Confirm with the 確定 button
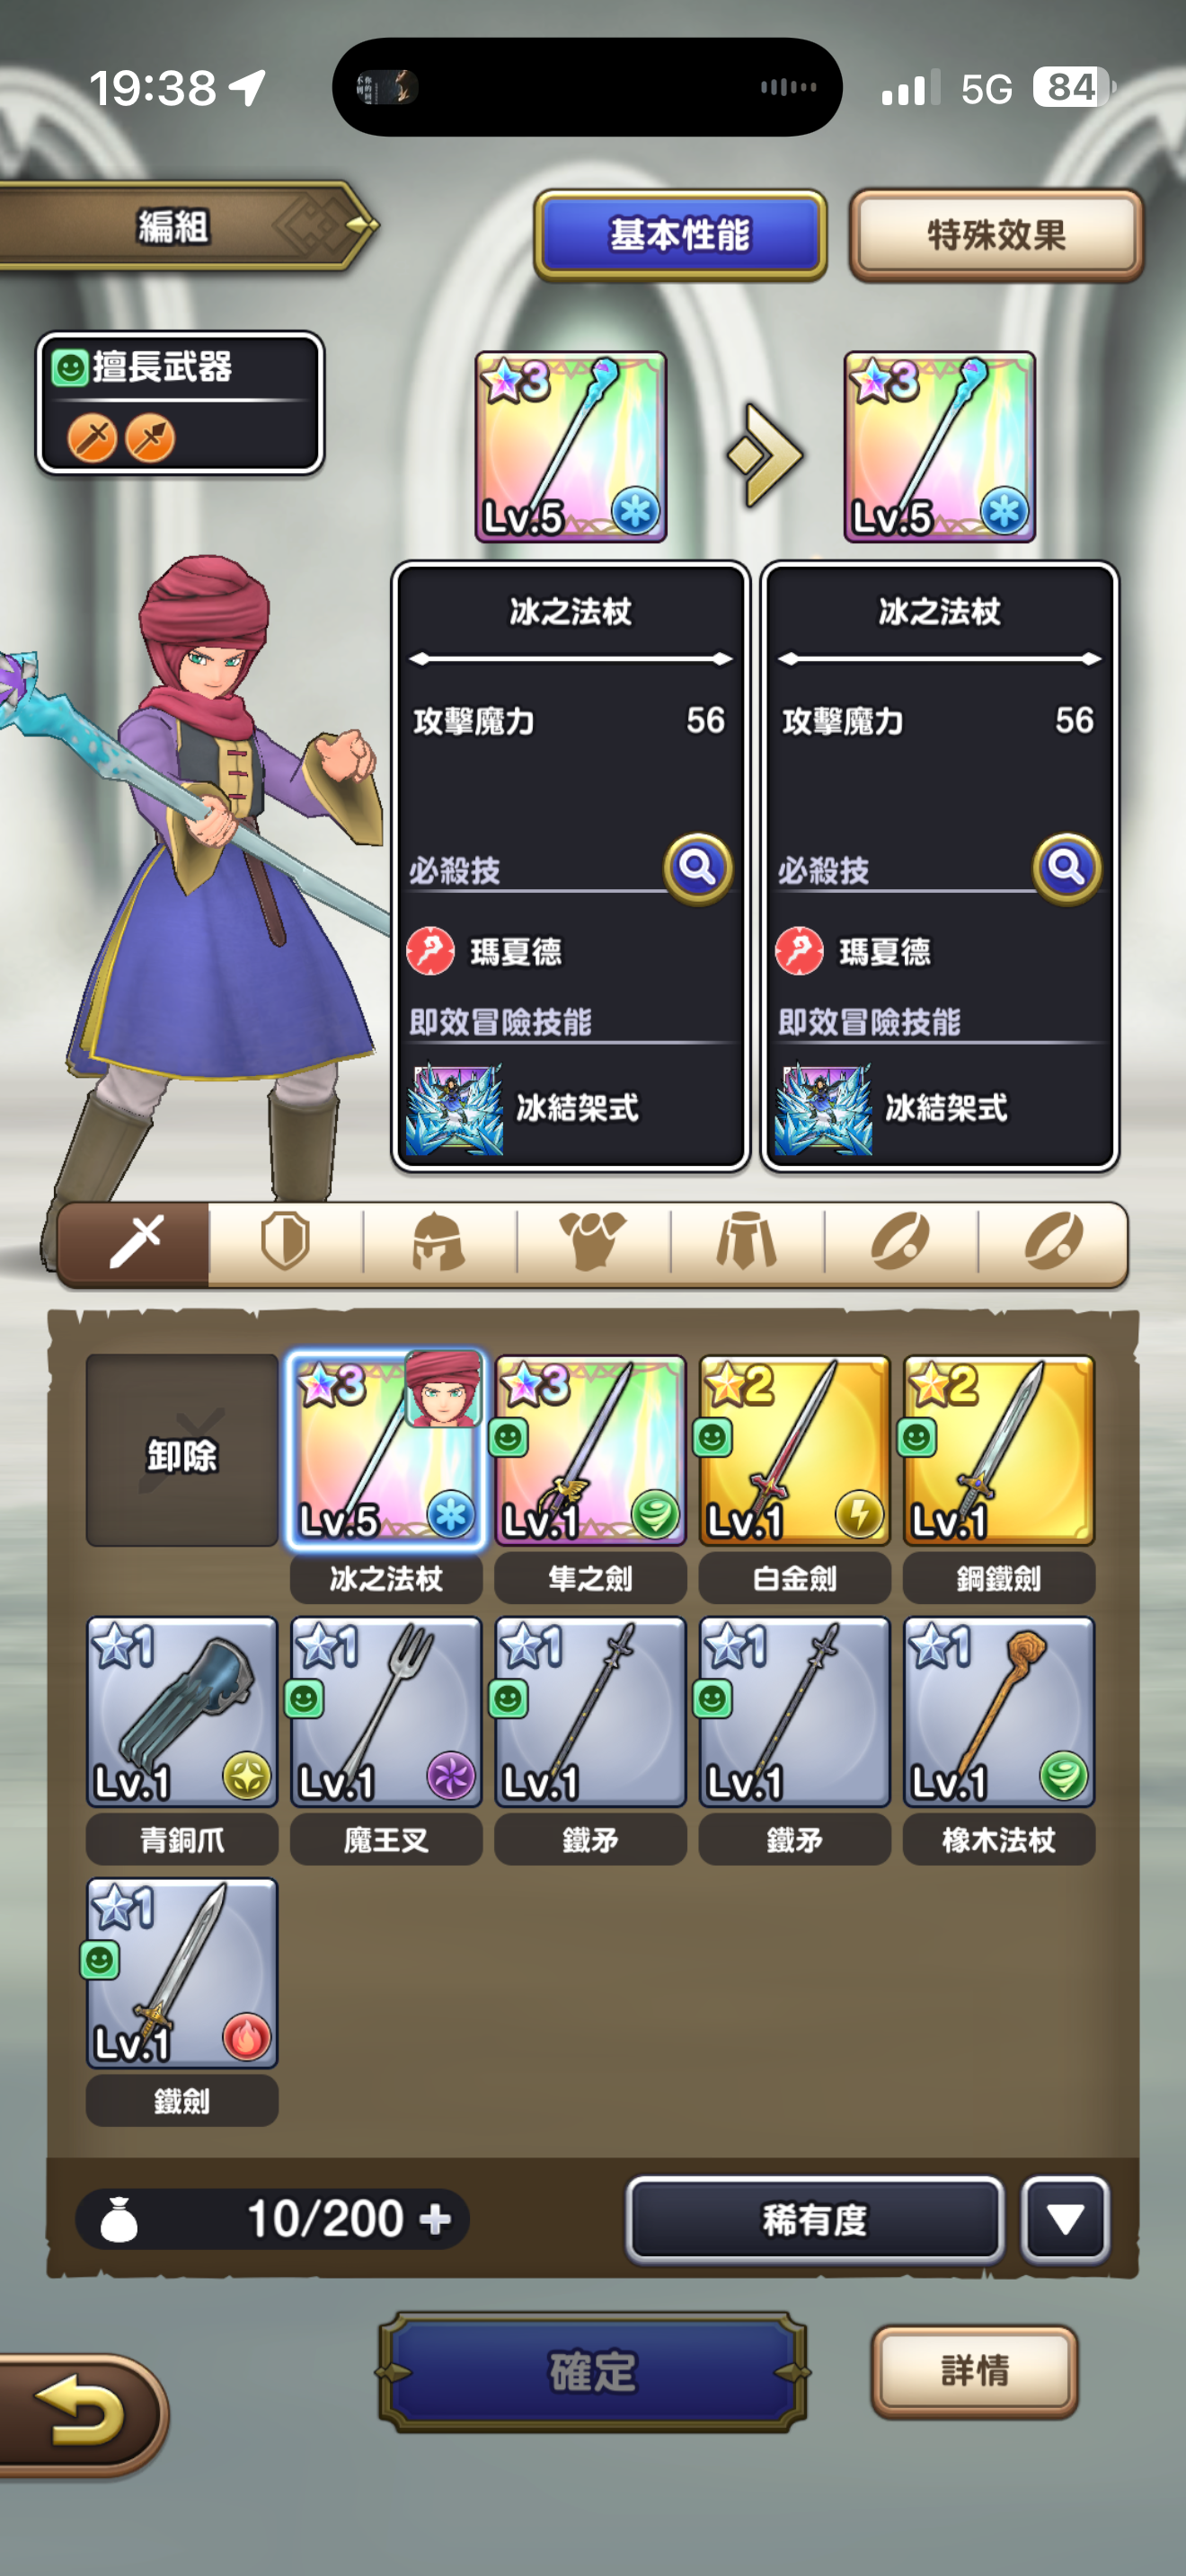The width and height of the screenshot is (1186, 2576). pyautogui.click(x=592, y=2371)
